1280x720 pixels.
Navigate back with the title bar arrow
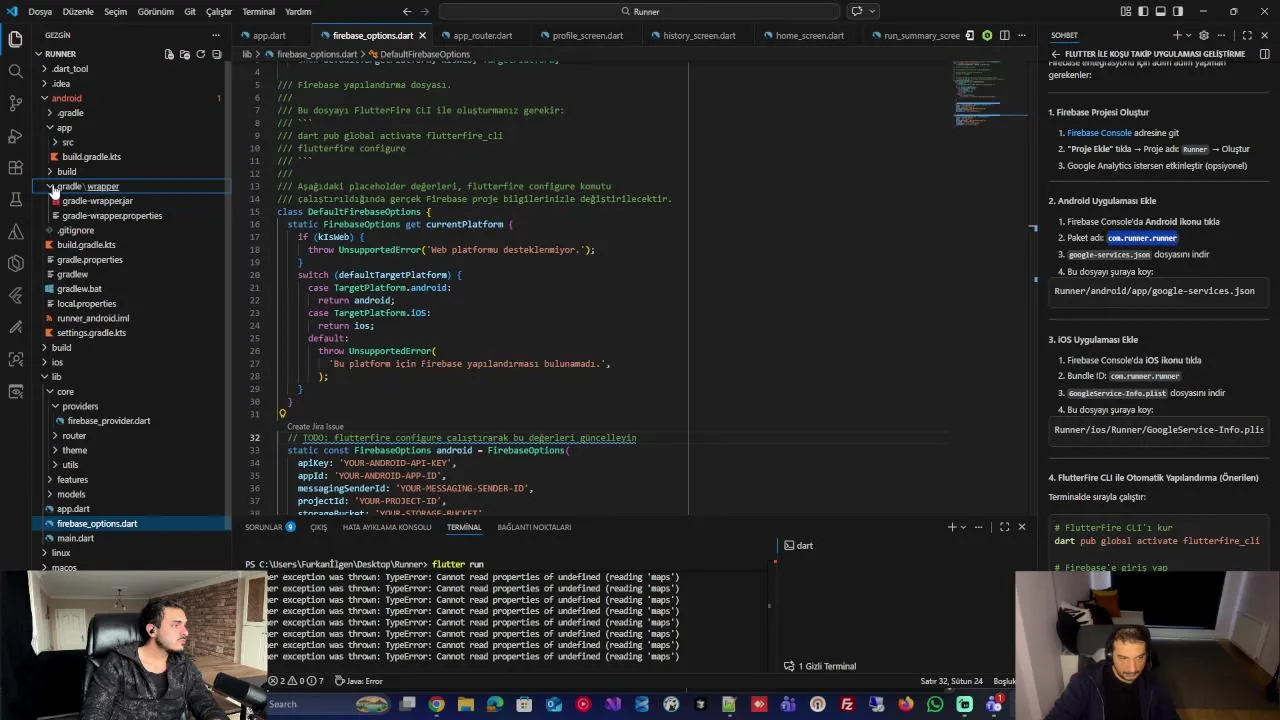pos(407,12)
